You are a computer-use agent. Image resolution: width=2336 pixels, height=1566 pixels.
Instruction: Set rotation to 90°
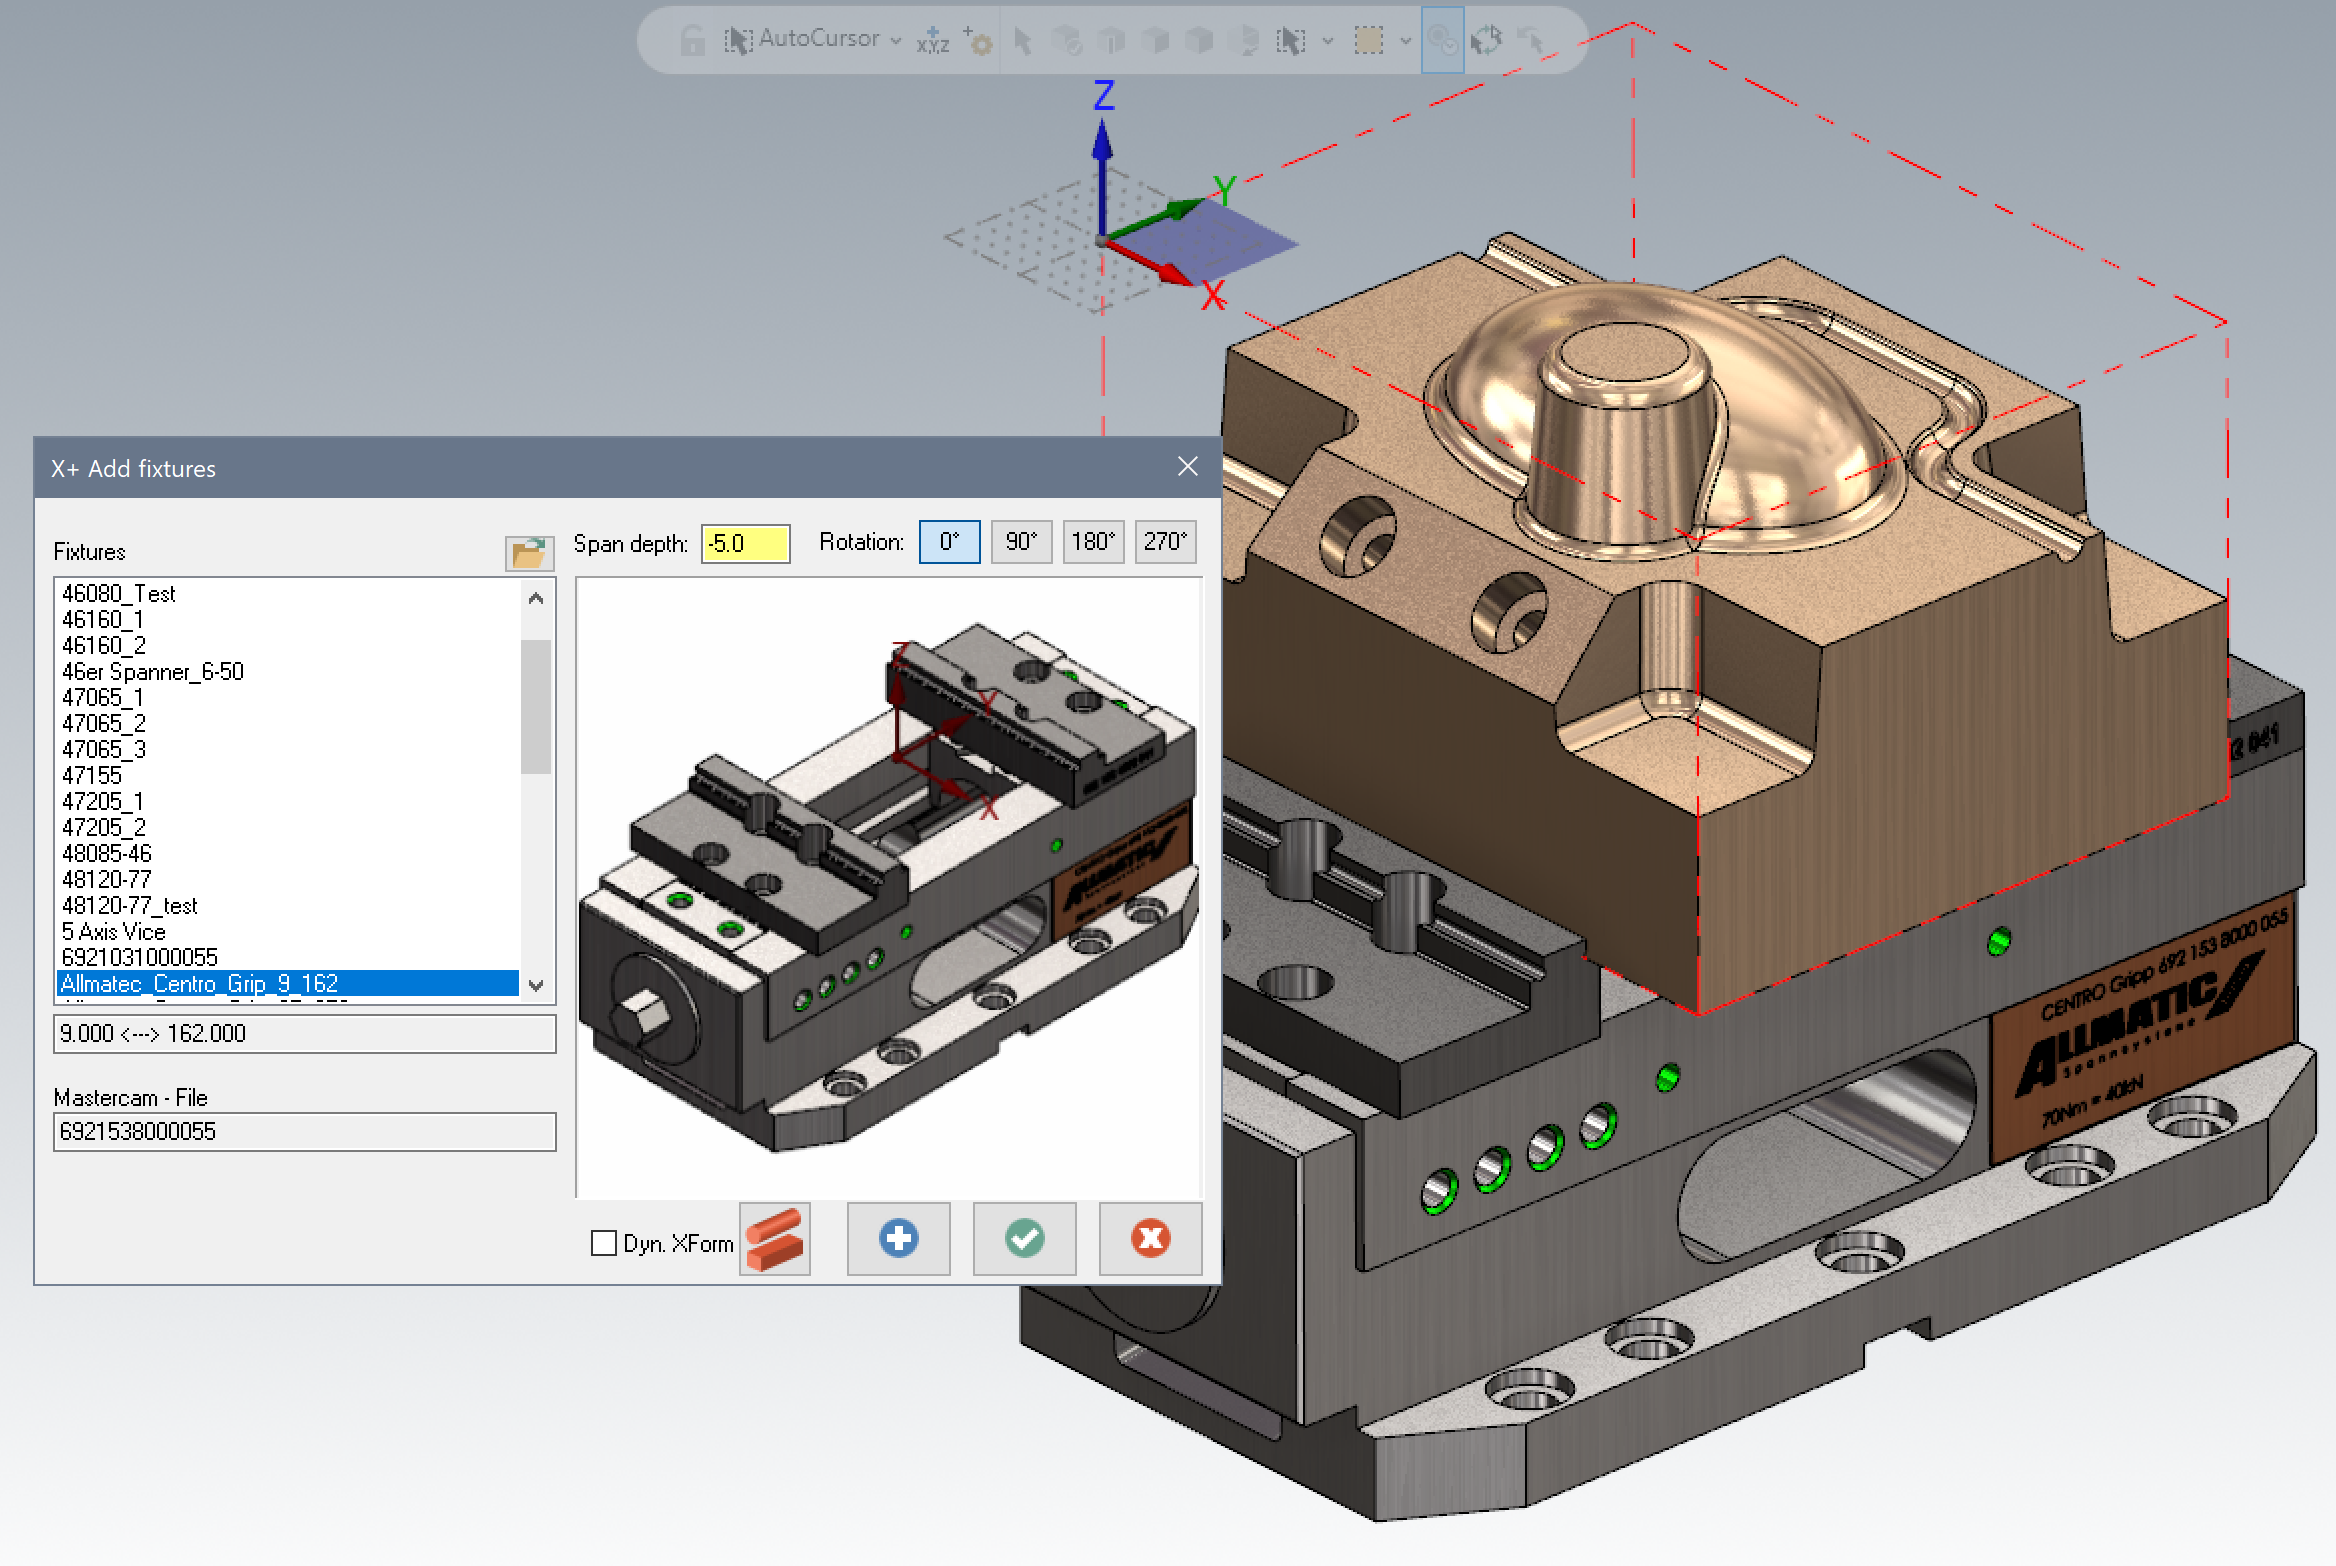pyautogui.click(x=1021, y=542)
